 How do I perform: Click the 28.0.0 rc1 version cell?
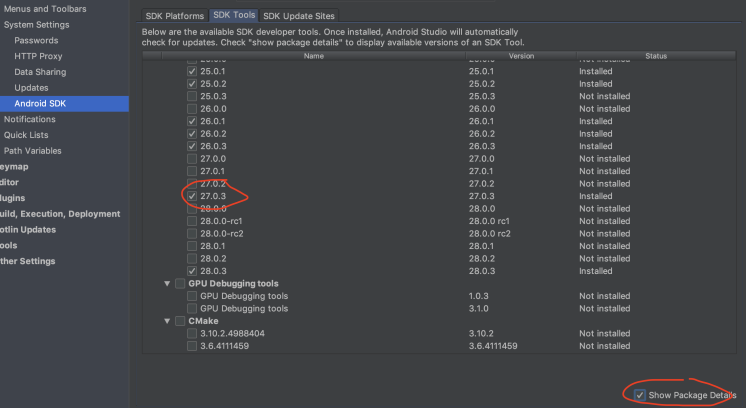tap(489, 221)
